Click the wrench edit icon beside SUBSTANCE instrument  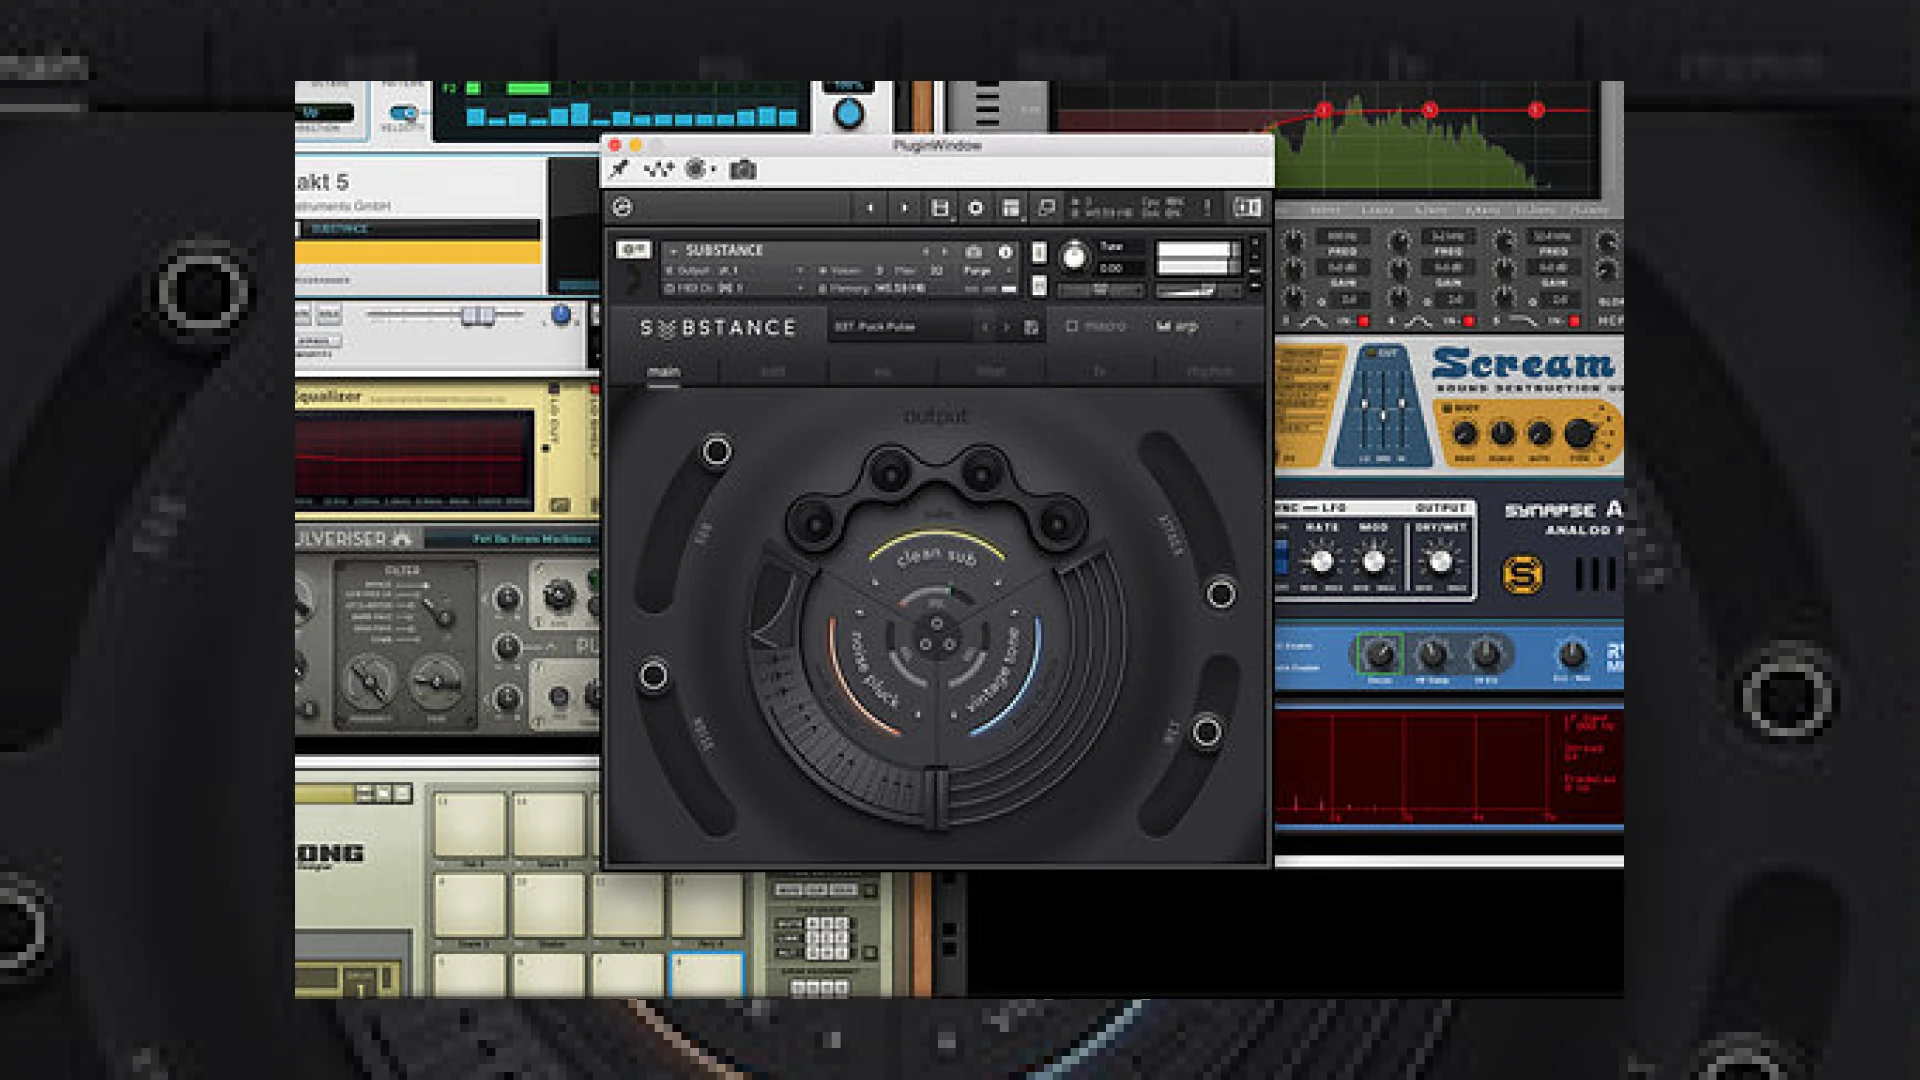tap(633, 250)
